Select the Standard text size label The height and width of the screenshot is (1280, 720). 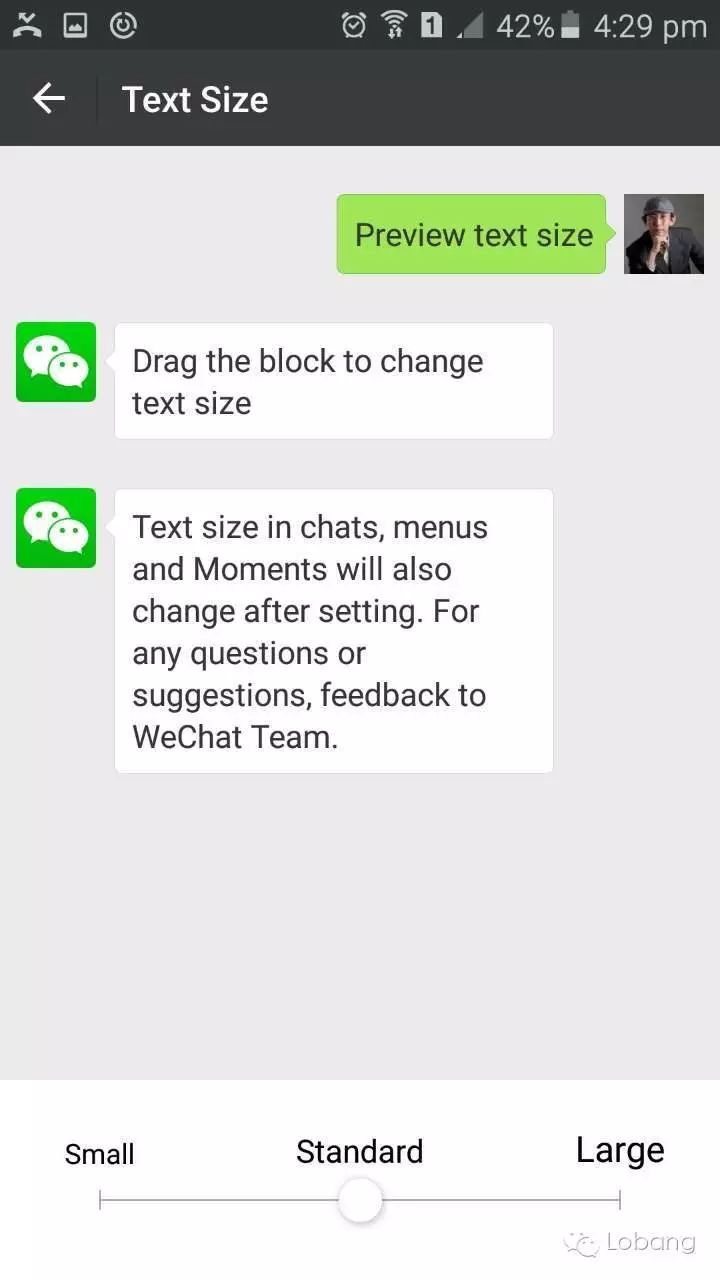tap(360, 1151)
